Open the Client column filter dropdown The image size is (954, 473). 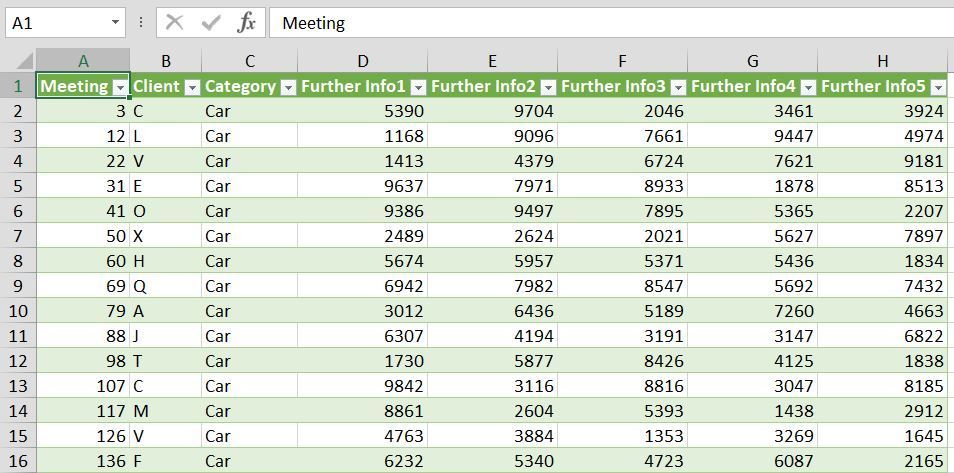[192, 87]
